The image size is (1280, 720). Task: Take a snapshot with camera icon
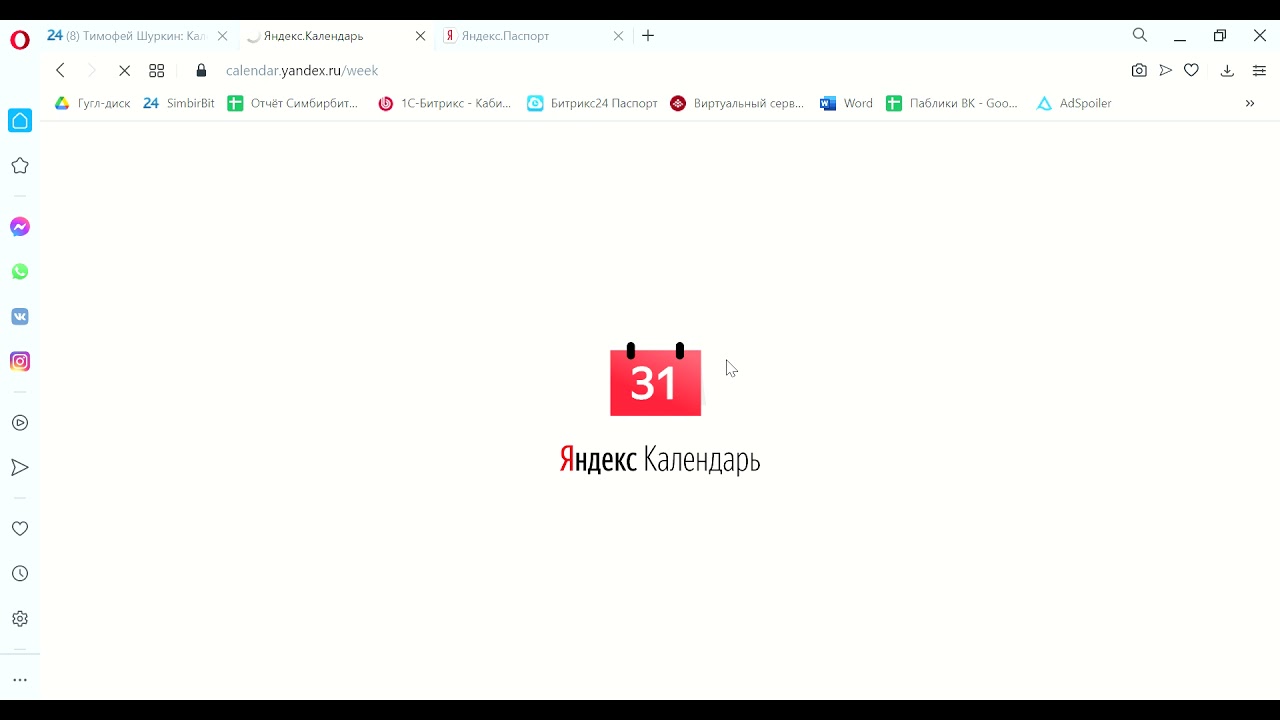[1139, 71]
